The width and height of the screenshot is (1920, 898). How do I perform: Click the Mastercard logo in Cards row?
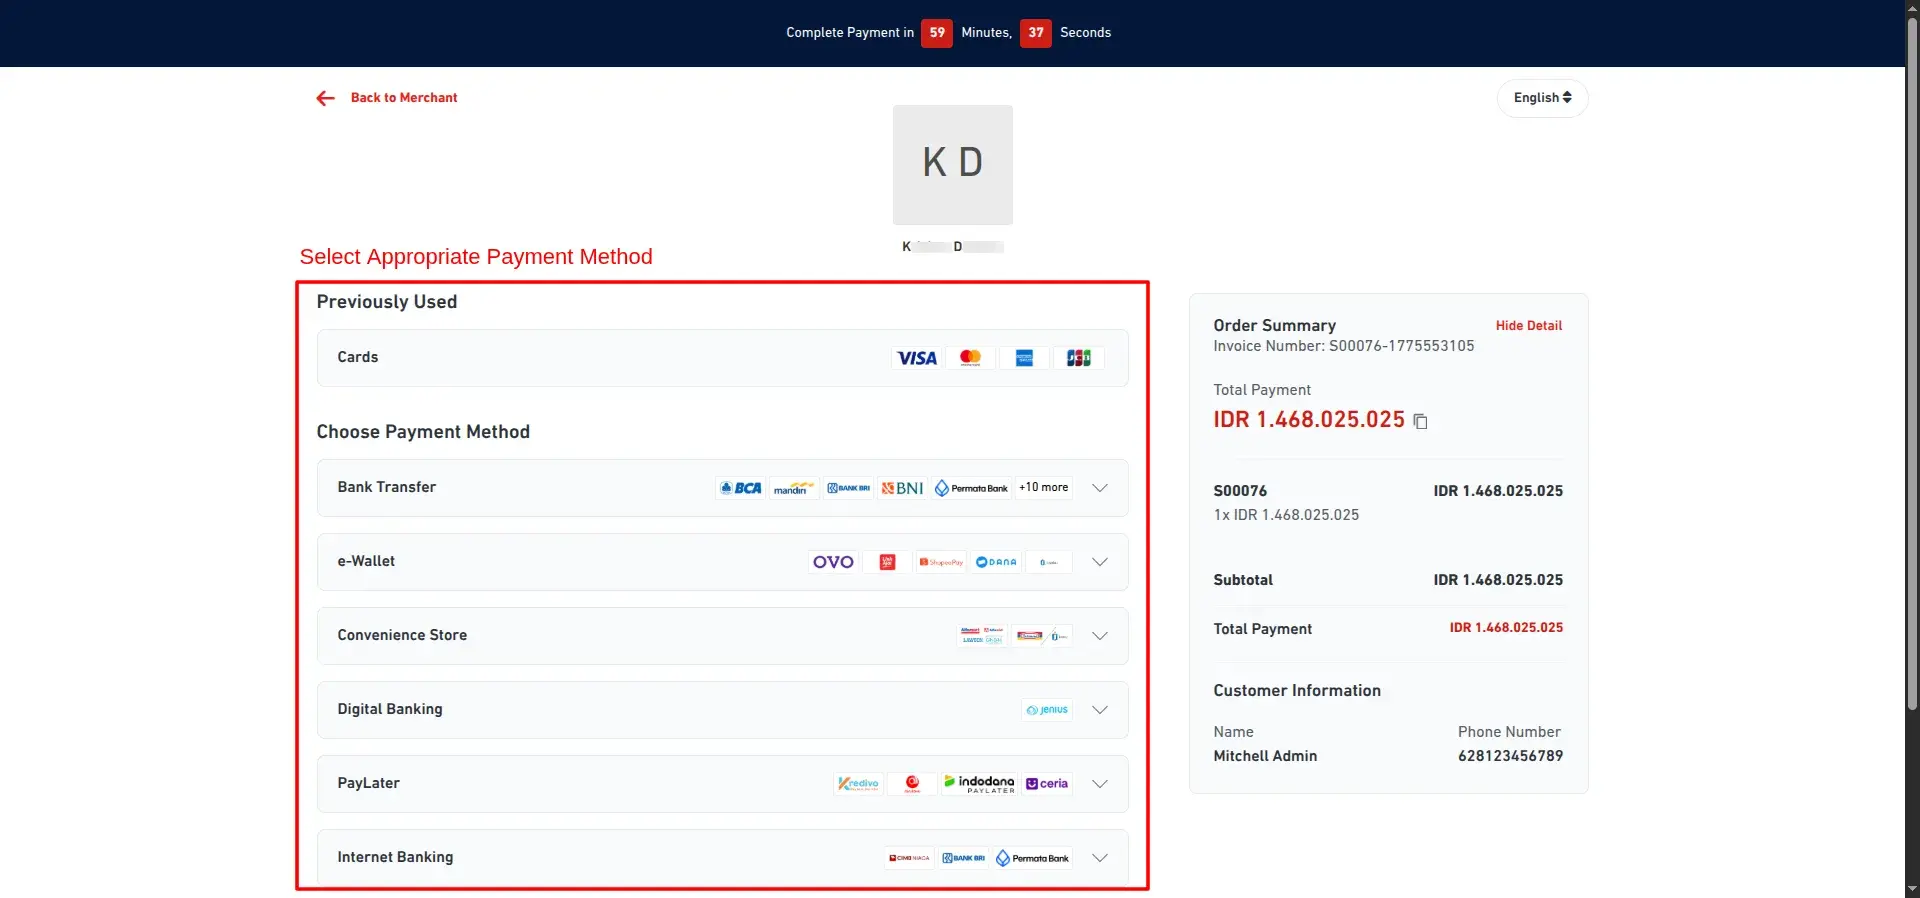(970, 358)
